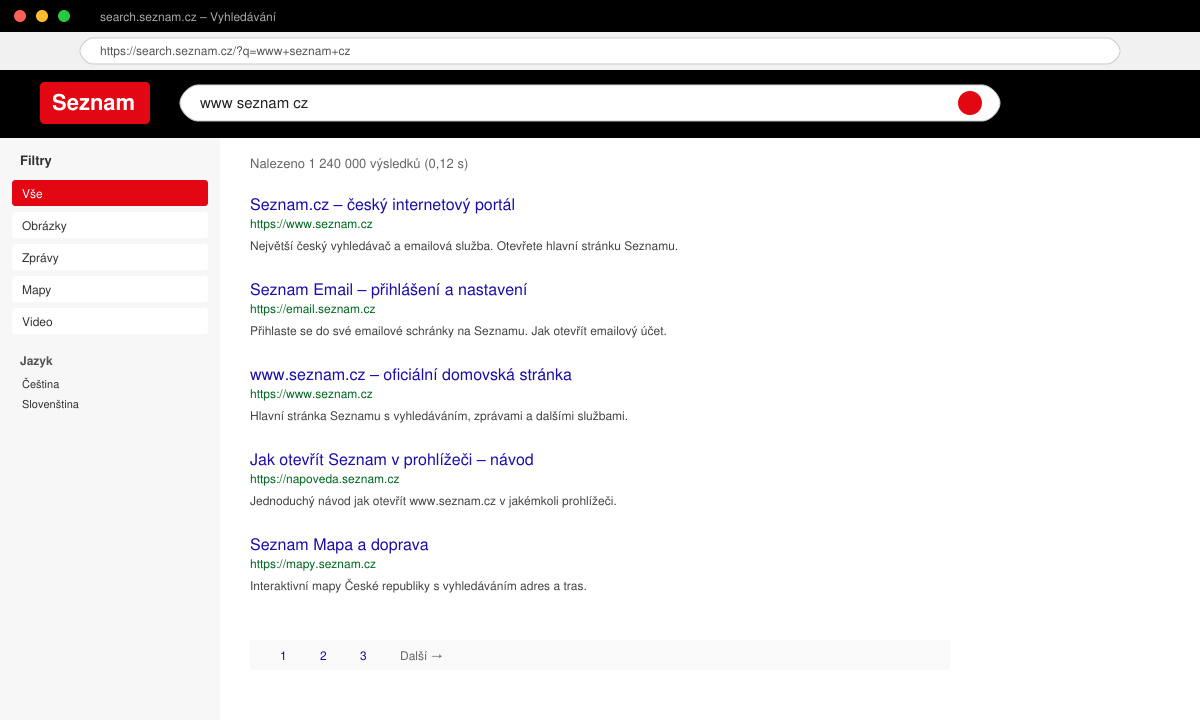The image size is (1200, 720).
Task: Select the Vše filter
Action: point(110,193)
